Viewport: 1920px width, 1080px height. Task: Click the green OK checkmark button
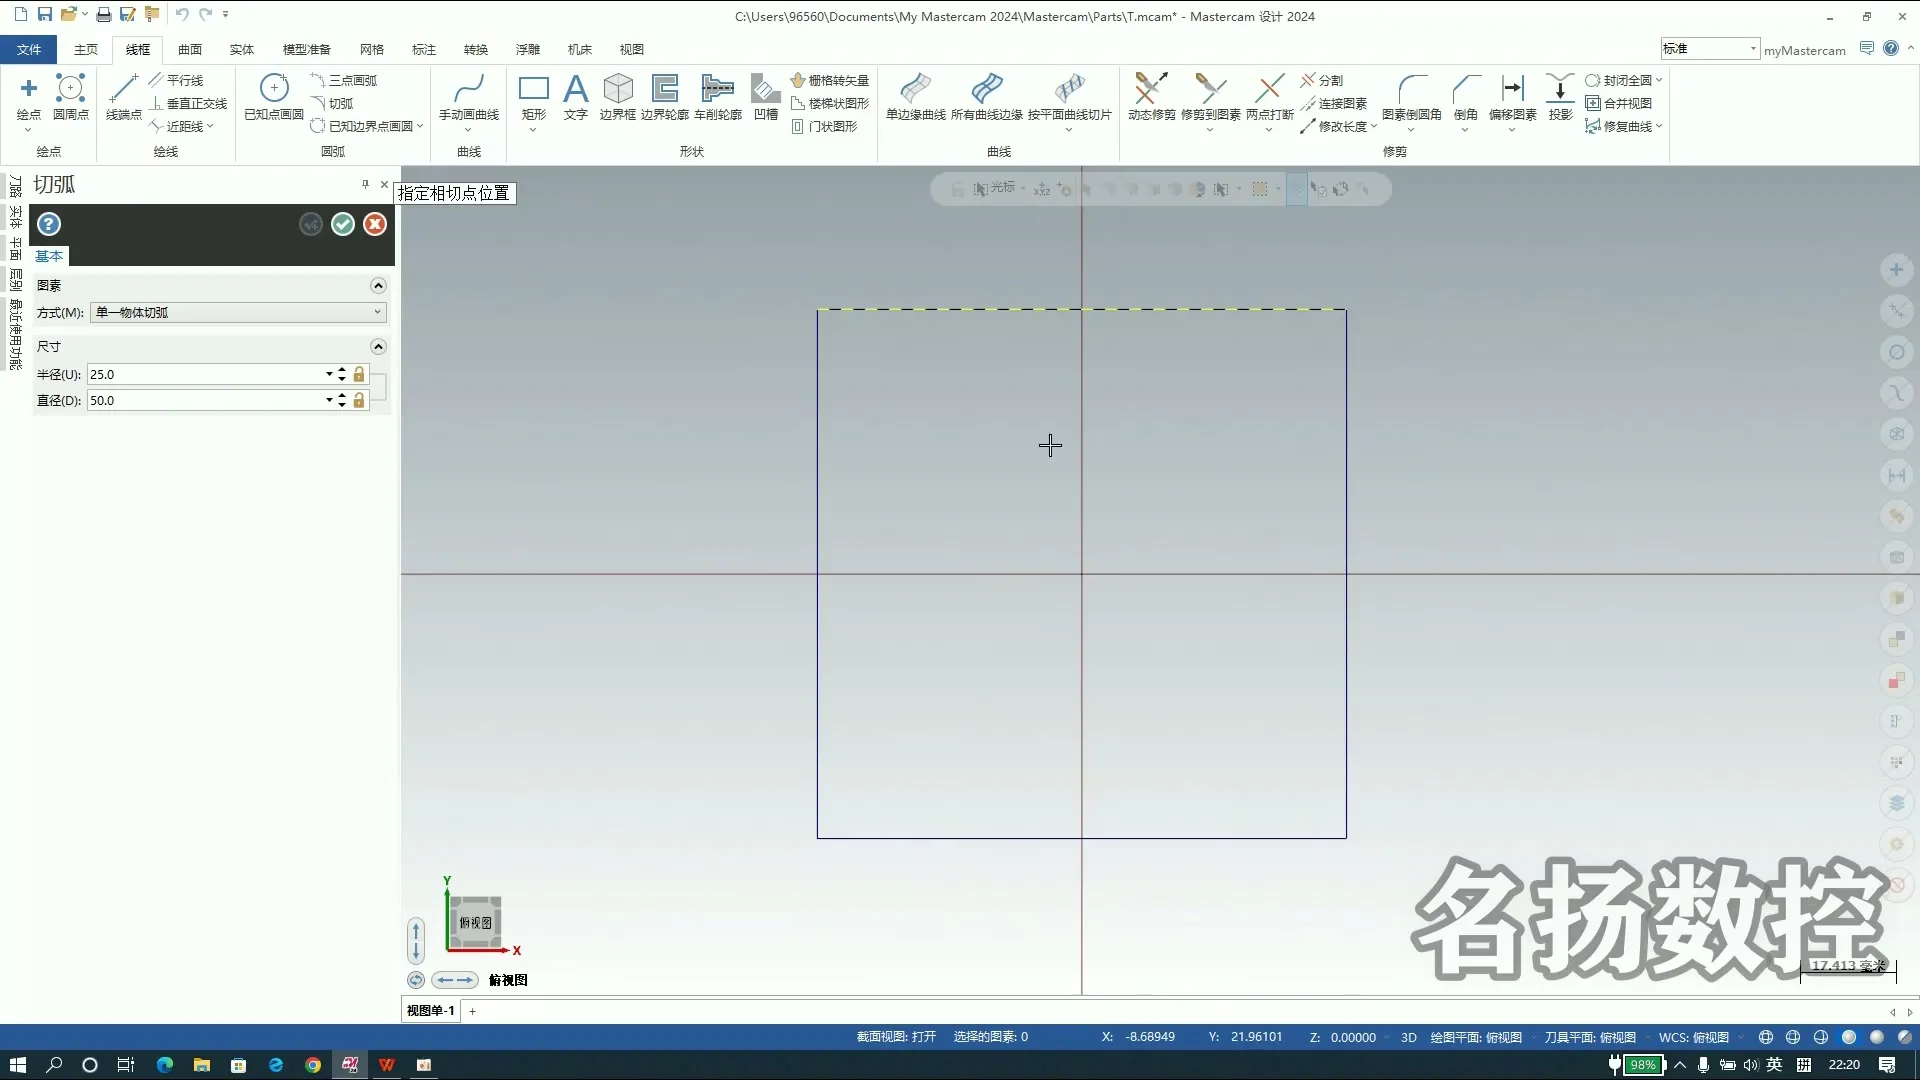tap(343, 224)
